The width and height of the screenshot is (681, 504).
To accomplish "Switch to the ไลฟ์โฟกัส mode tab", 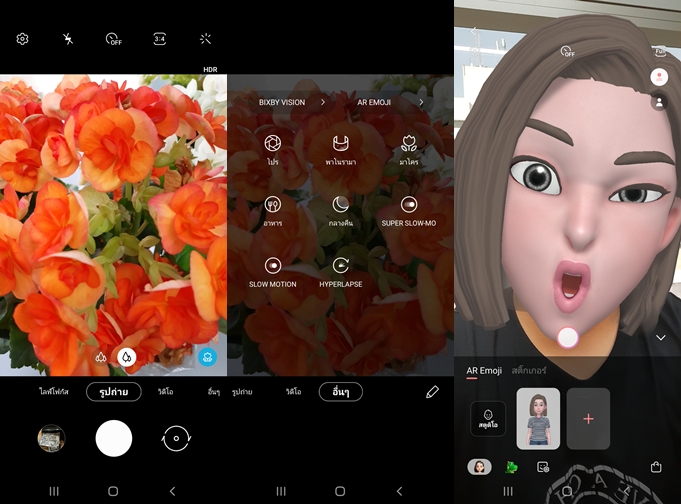I will (58, 392).
